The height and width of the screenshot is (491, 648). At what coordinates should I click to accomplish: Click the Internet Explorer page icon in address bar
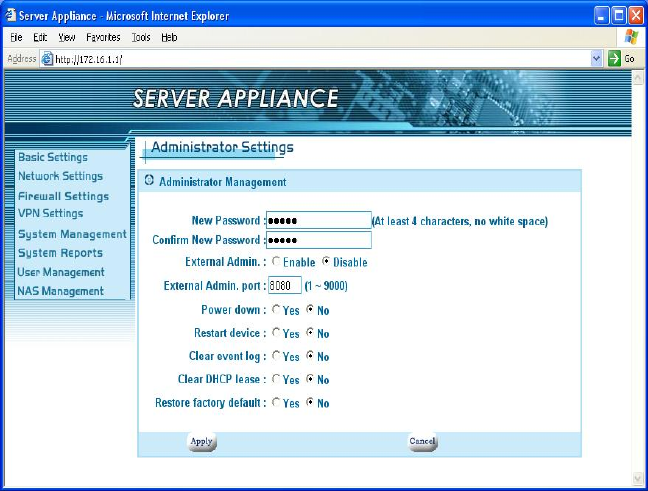point(47,59)
